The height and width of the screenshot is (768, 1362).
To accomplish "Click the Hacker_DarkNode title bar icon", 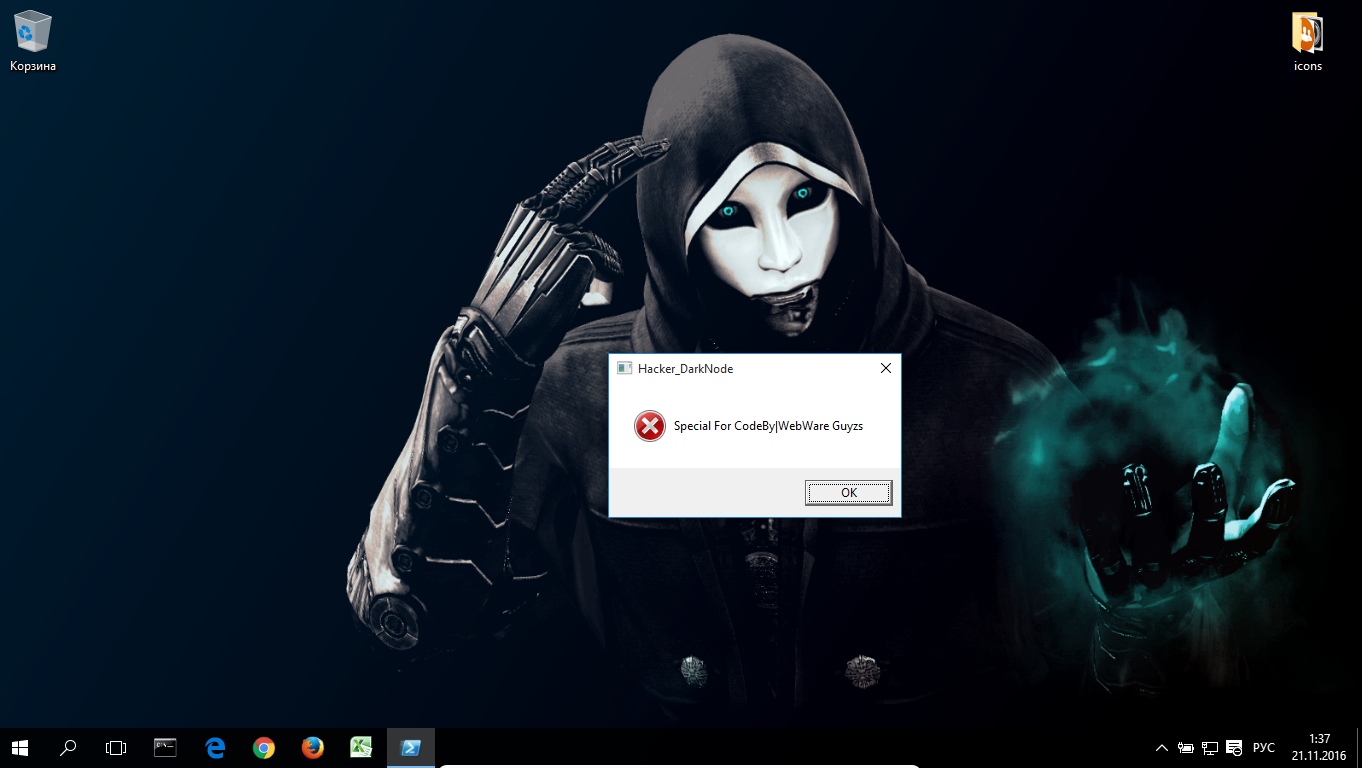I will [x=624, y=368].
